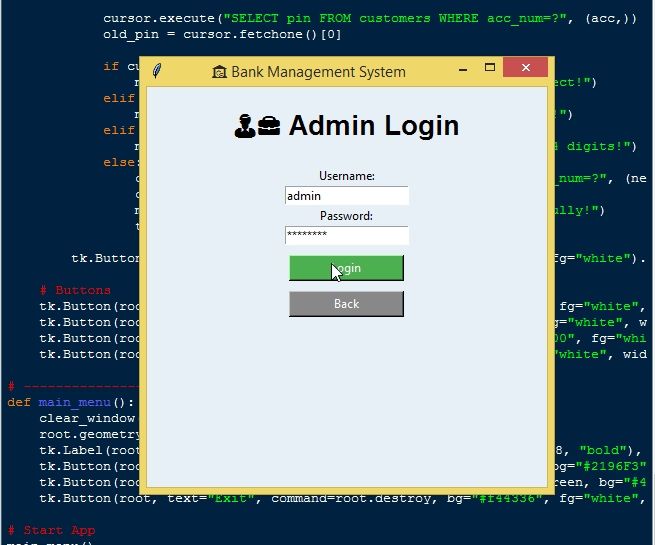655x545 pixels.
Task: Click the Password: label
Action: [346, 216]
